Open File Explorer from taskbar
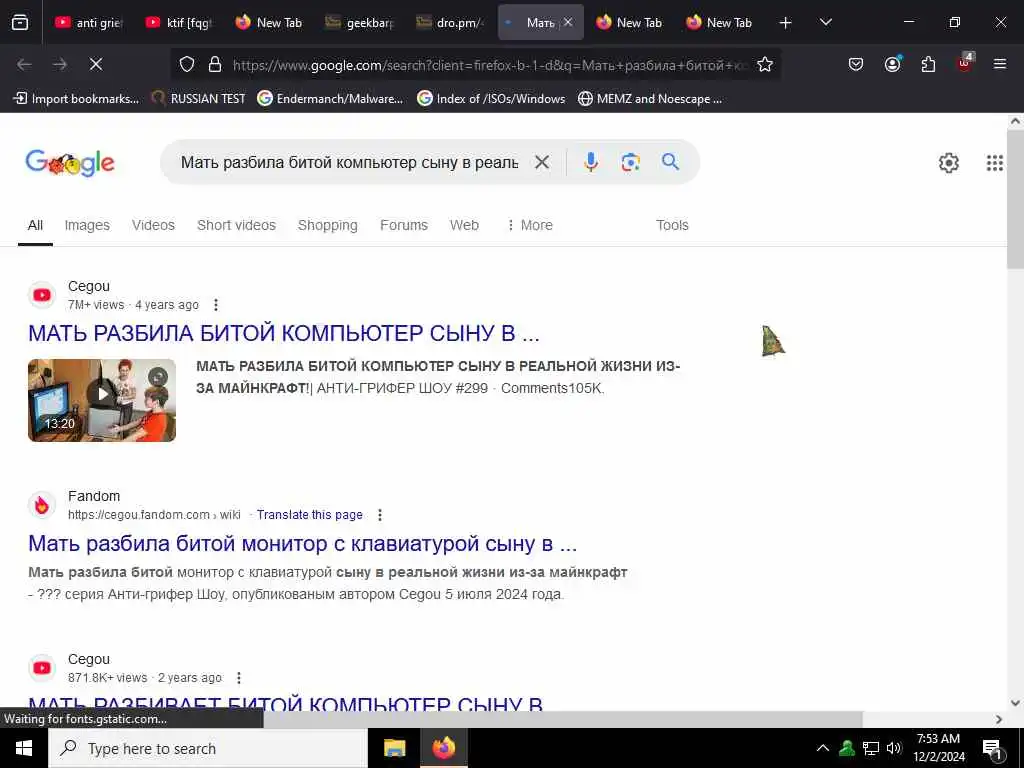1024x768 pixels. pyautogui.click(x=394, y=748)
